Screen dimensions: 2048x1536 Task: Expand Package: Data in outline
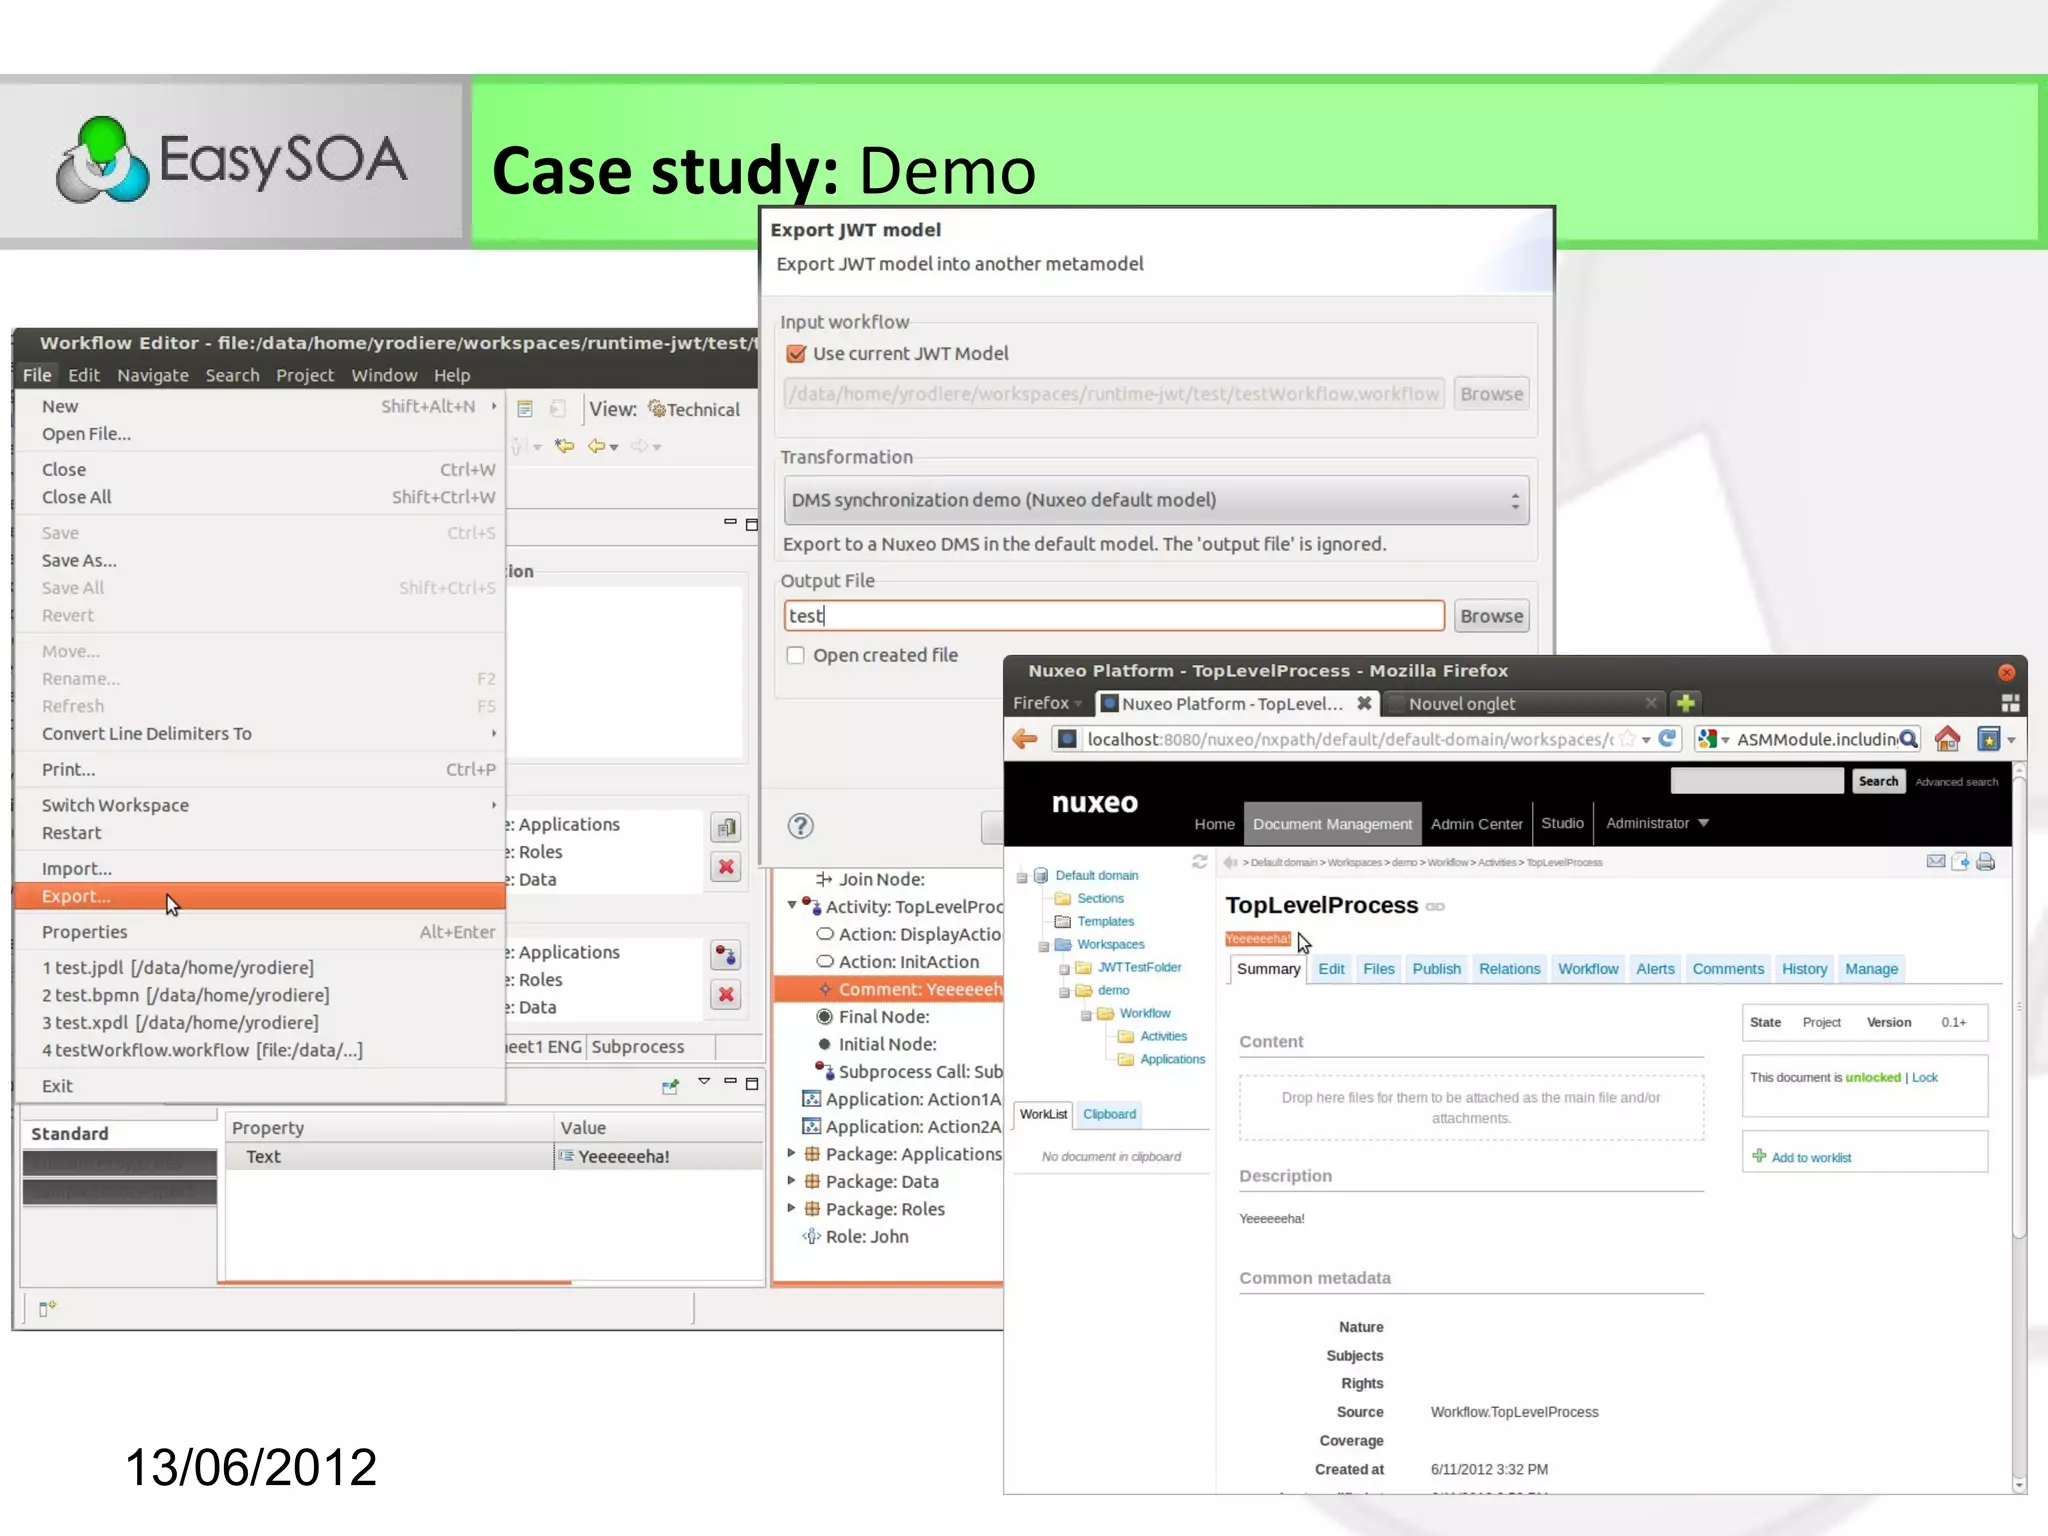[x=791, y=1181]
